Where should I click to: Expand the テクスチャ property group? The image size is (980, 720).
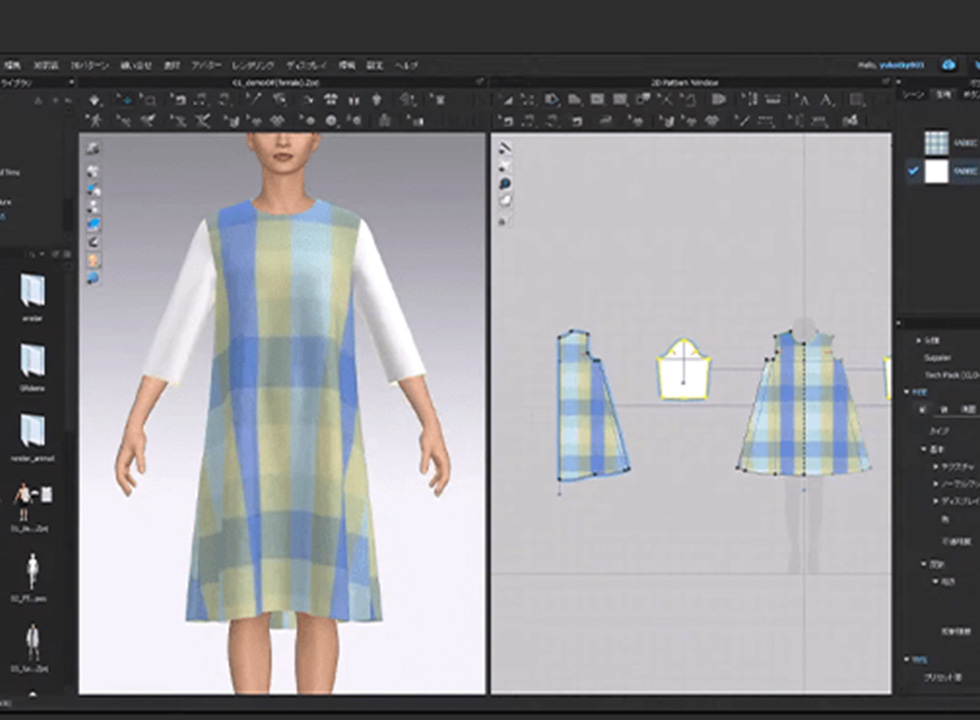point(935,467)
